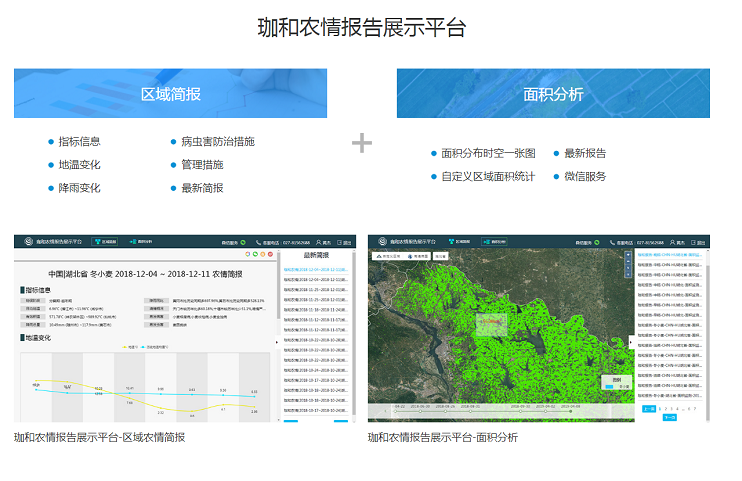Viewport: 742px width, 481px height.
Task: Click the 面积分析 blue banner
Action: click(553, 94)
